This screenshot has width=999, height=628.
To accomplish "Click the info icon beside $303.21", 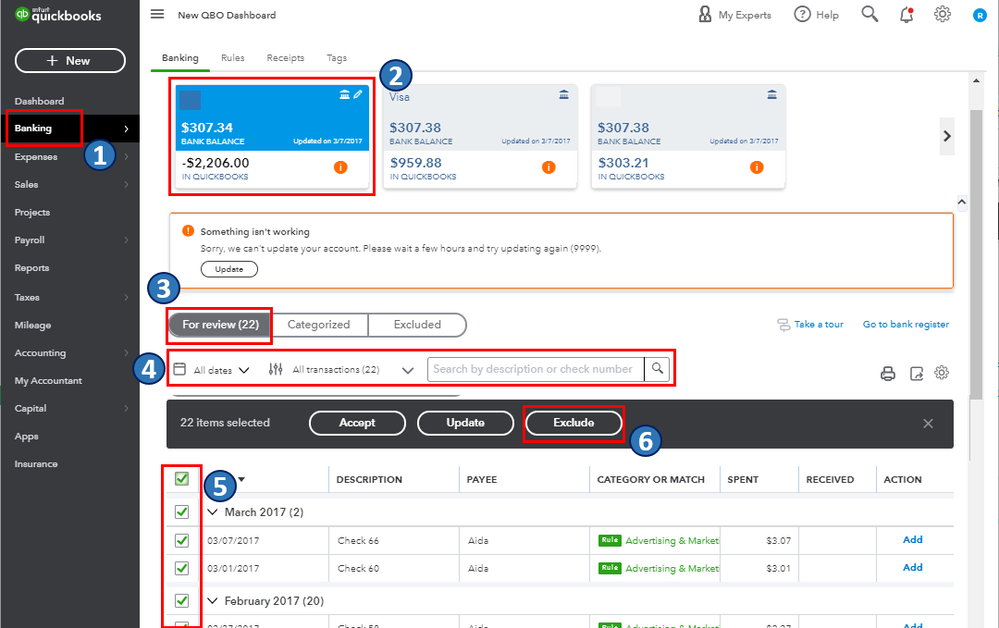I will (x=756, y=168).
